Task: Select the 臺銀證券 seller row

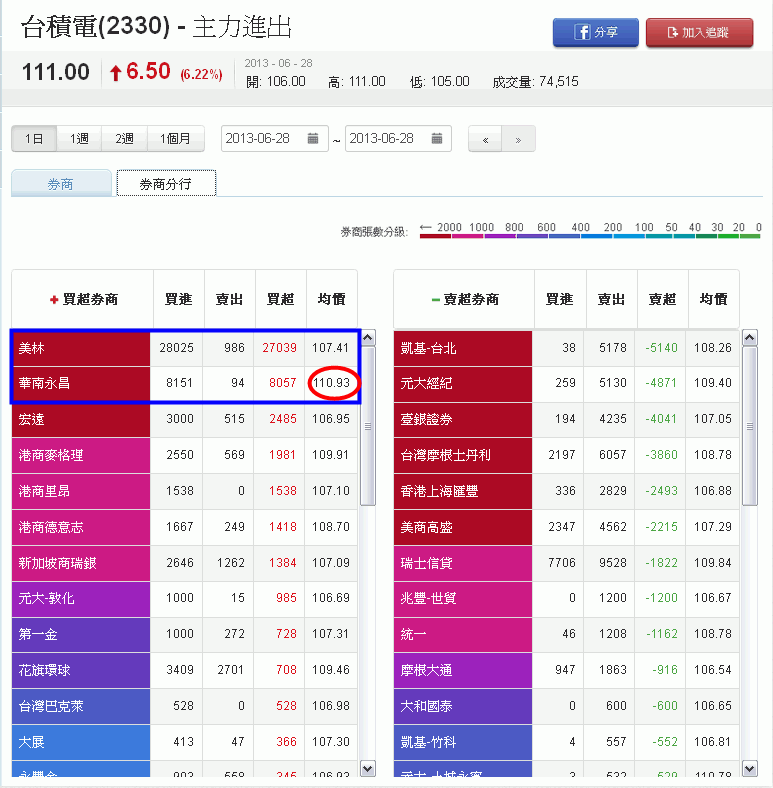Action: (566, 419)
